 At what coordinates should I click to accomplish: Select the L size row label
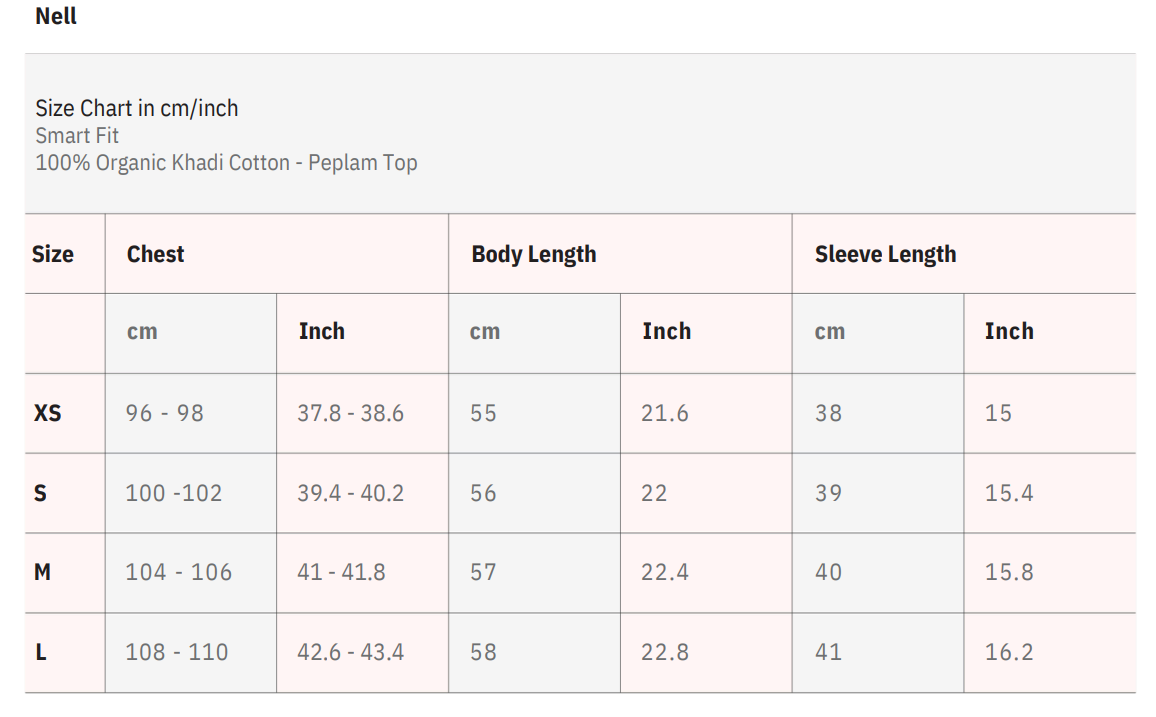[x=41, y=652]
